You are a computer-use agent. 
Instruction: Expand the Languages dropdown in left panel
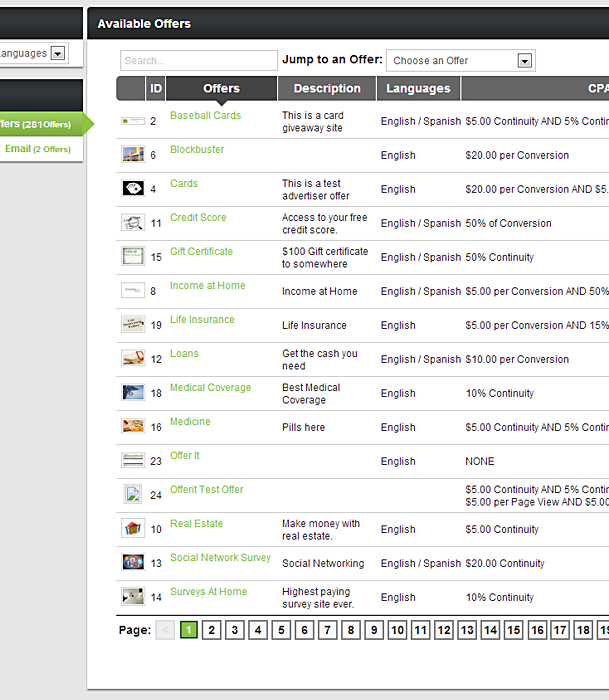(x=57, y=54)
